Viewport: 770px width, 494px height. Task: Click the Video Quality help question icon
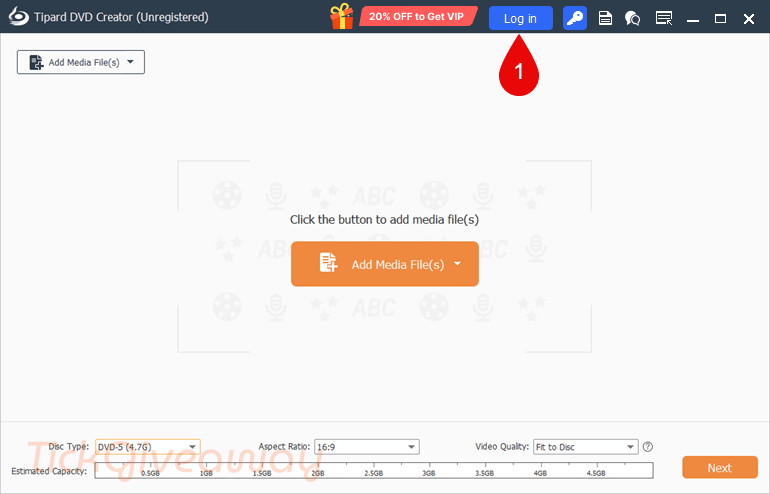coord(648,446)
